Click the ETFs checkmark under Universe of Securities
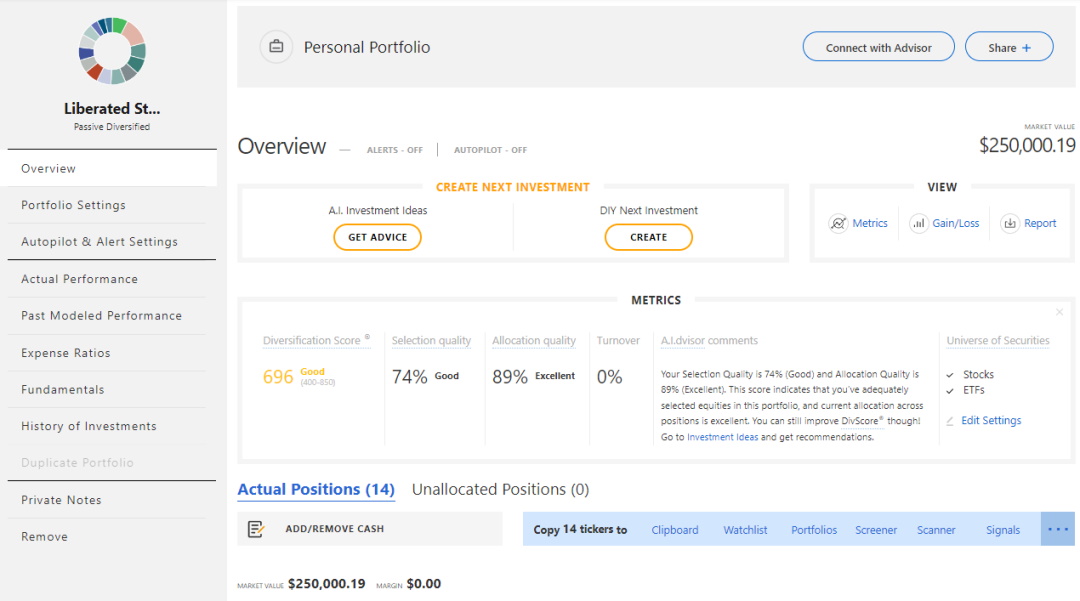 (x=950, y=390)
